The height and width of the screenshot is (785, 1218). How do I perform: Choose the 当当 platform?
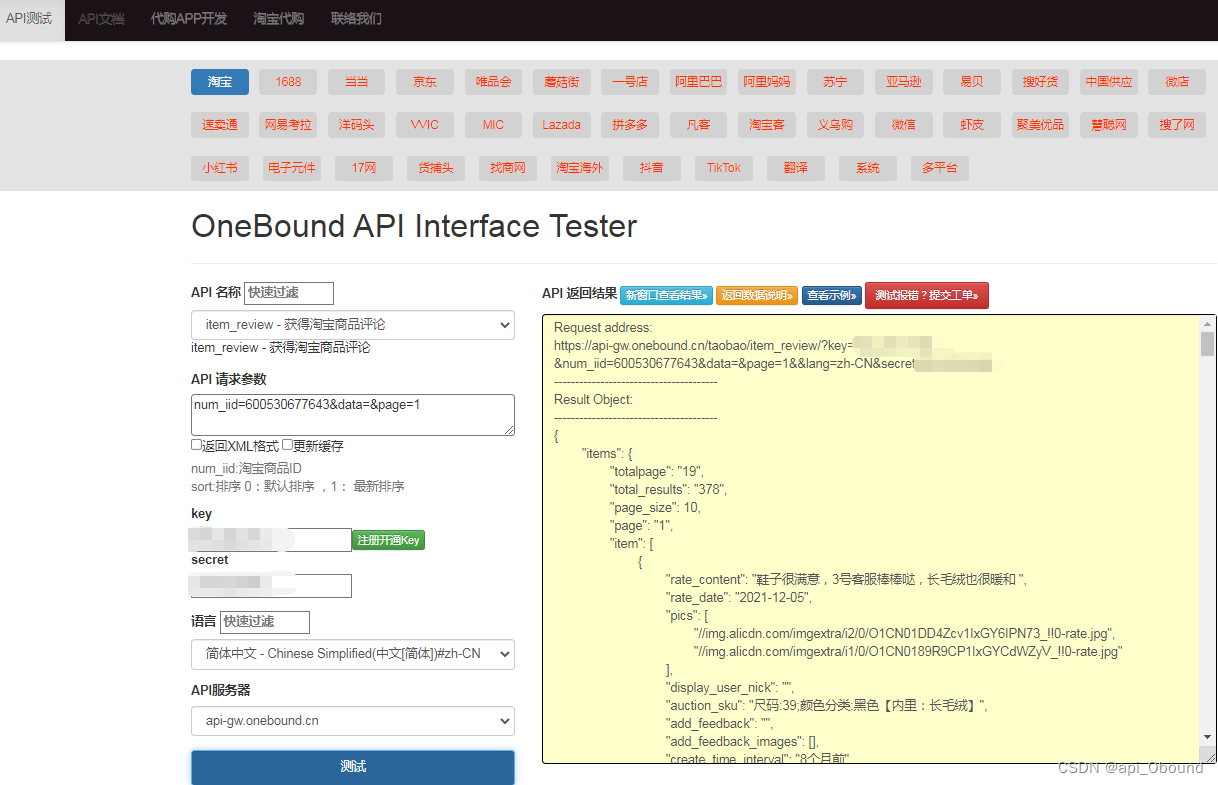click(357, 82)
